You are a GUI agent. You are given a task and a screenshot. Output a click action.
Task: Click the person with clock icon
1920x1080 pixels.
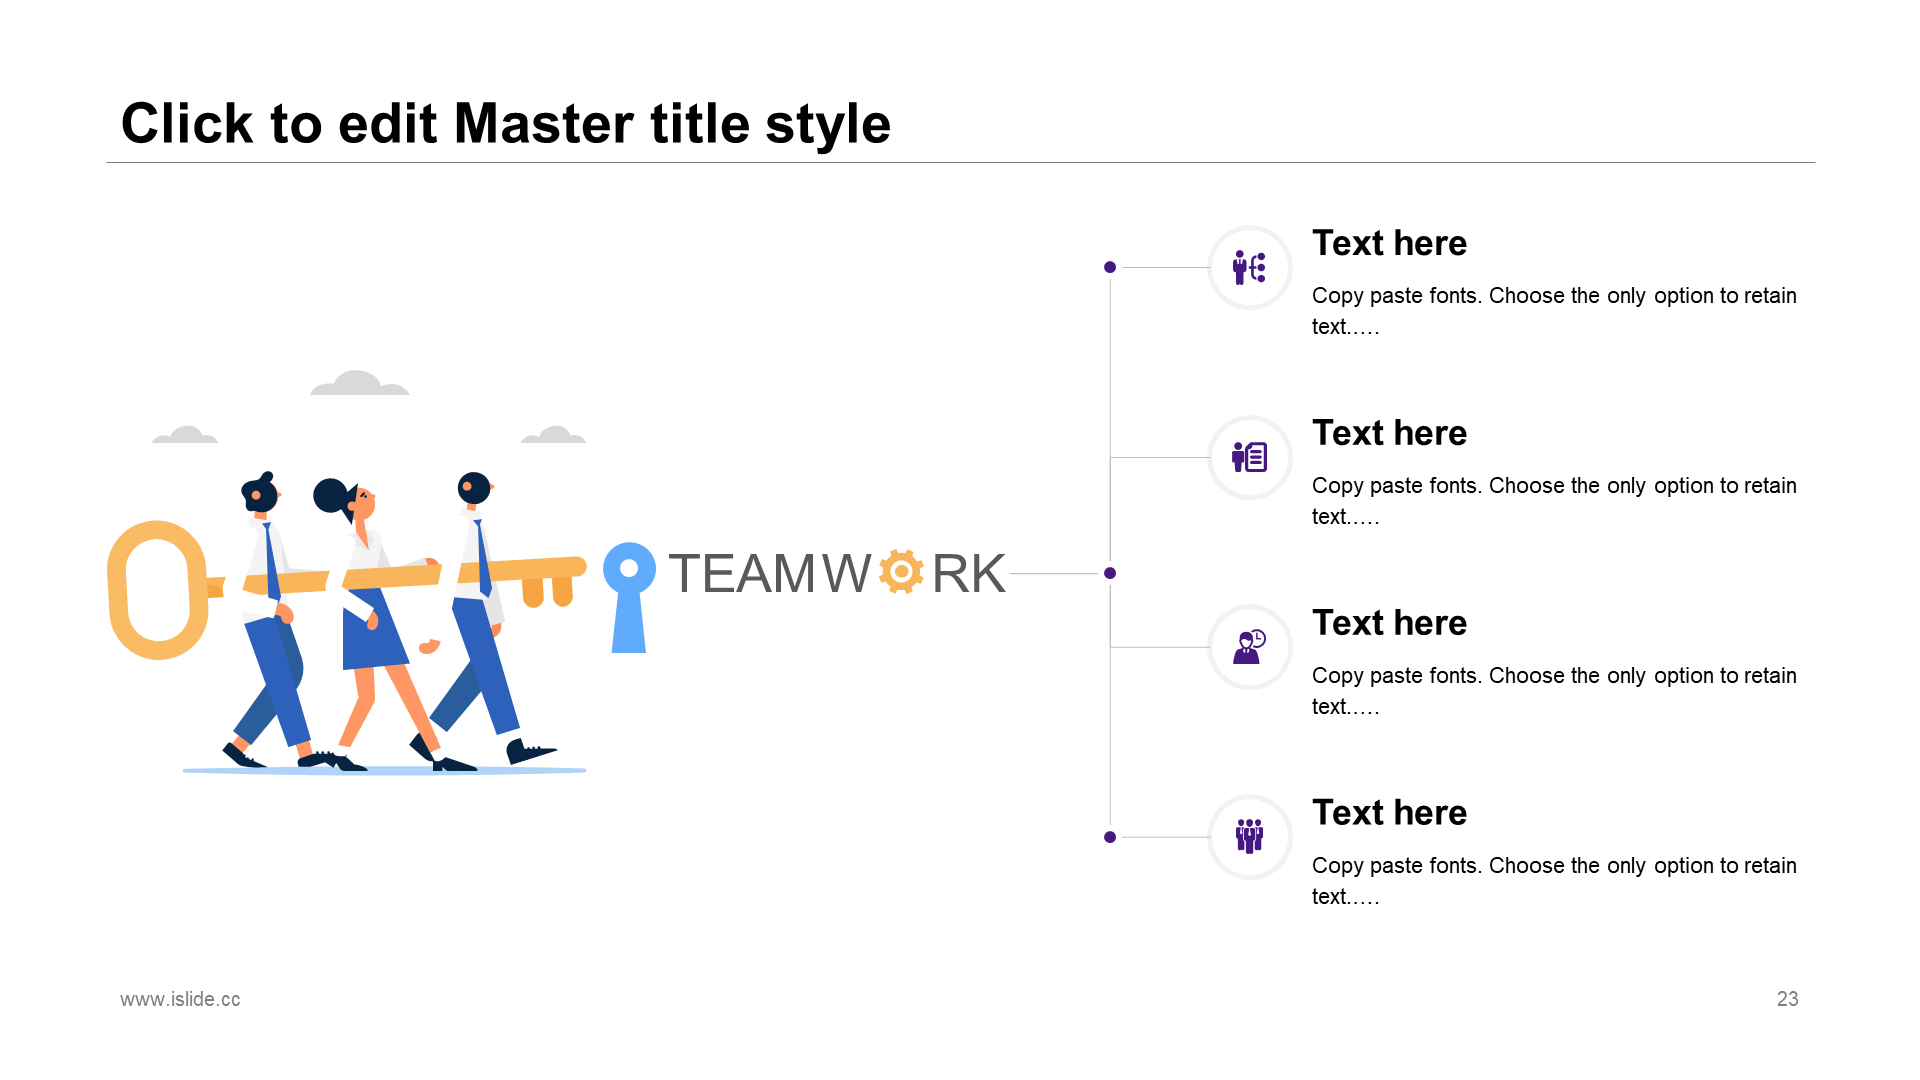1249,647
